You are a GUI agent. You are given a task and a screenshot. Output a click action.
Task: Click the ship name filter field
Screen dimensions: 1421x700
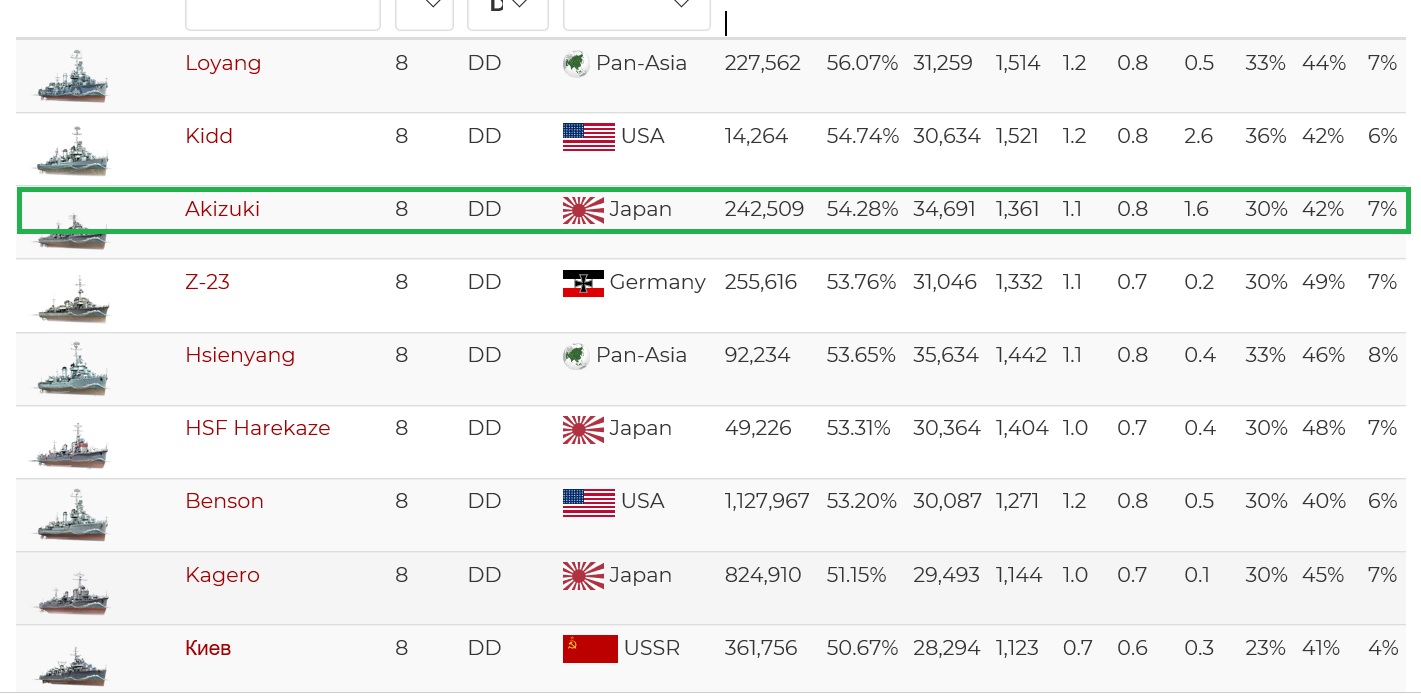[x=282, y=12]
